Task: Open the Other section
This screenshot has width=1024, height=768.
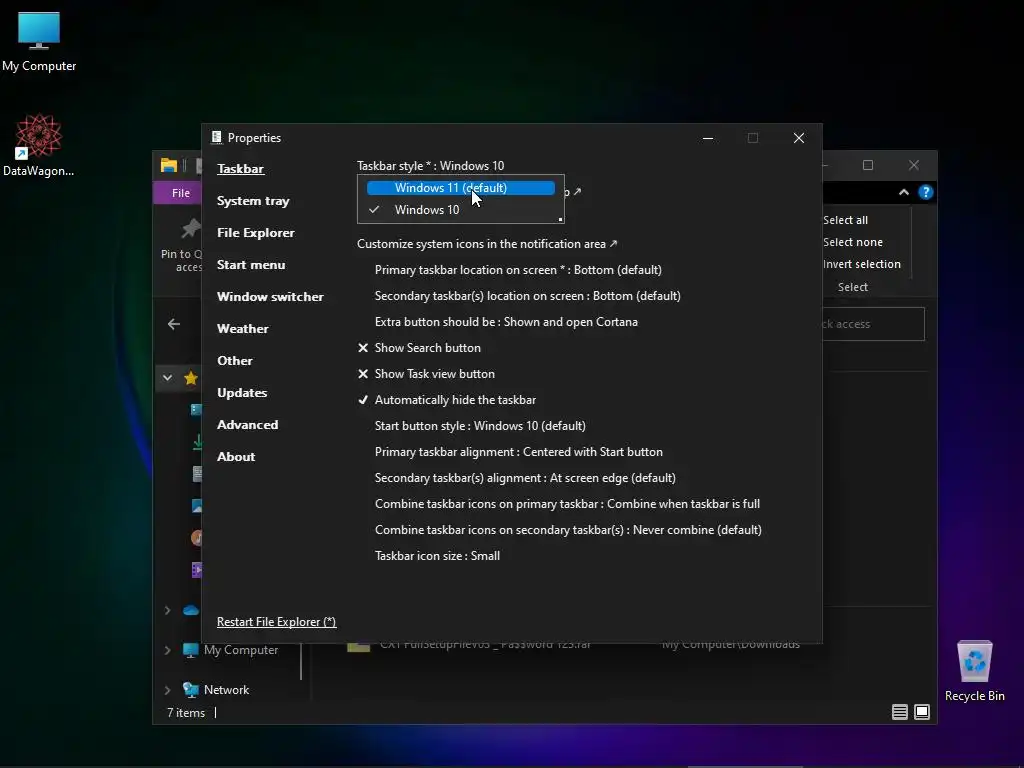Action: [x=234, y=360]
